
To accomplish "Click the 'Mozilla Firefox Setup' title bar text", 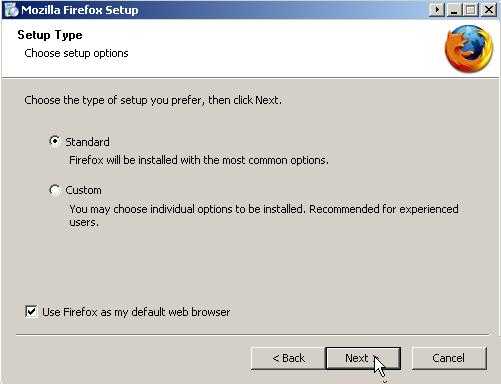I will 80,10.
